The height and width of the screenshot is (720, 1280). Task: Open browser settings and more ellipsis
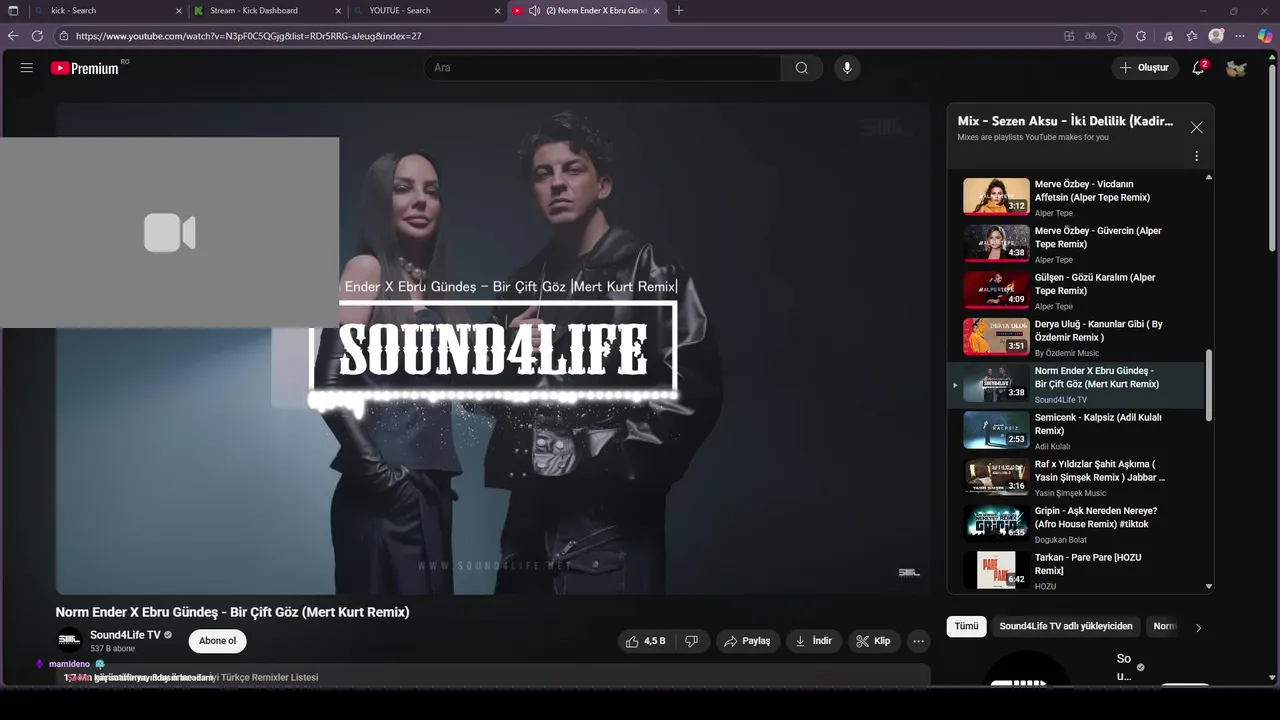point(1240,36)
